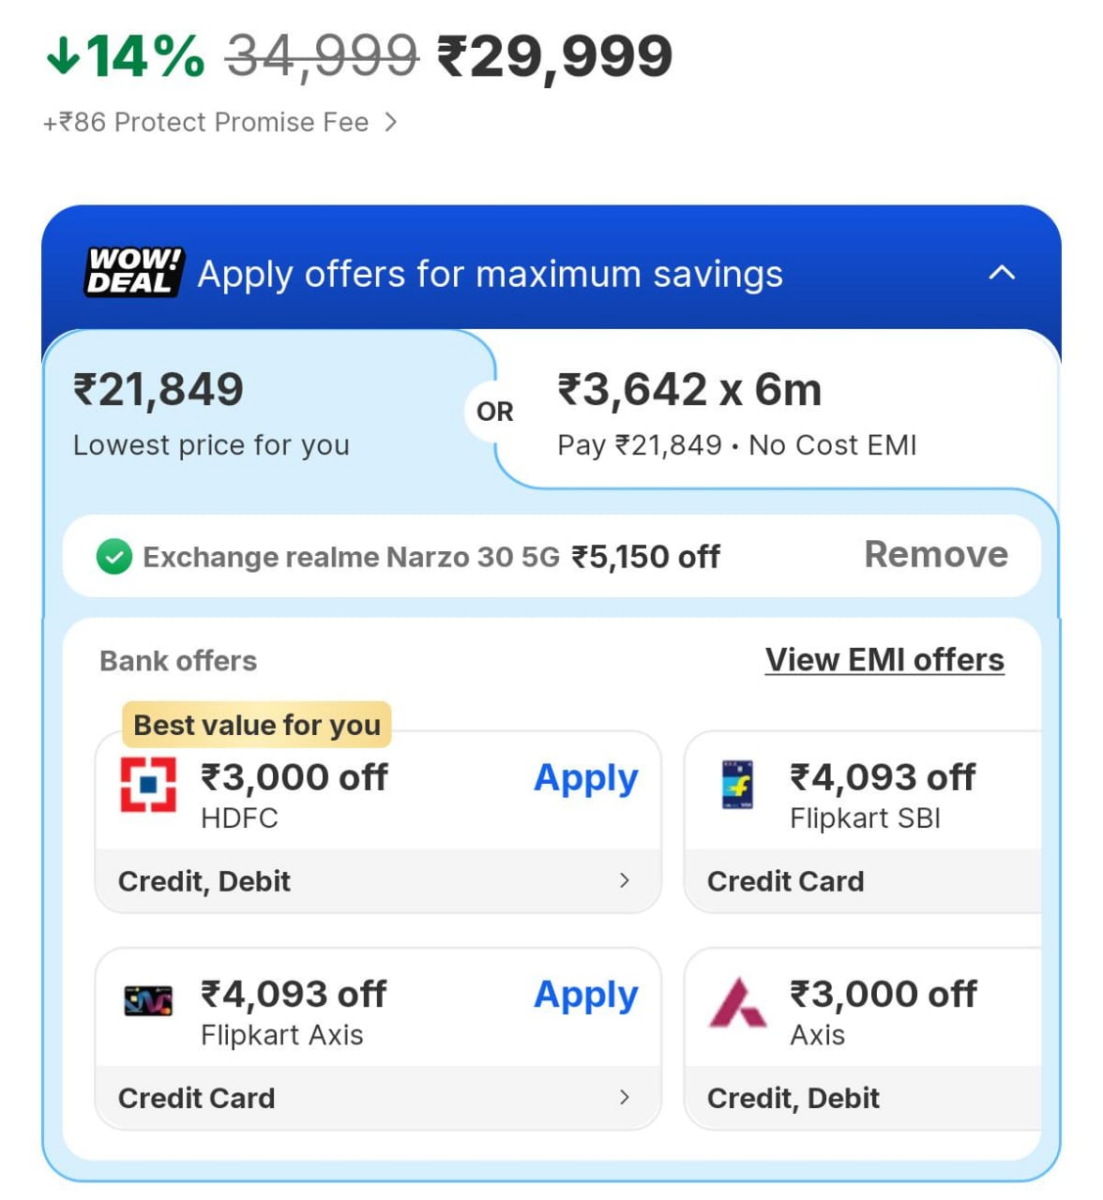Expand Flipkart Axis Credit Card details
This screenshot has width=1103, height=1200.
point(624,1097)
